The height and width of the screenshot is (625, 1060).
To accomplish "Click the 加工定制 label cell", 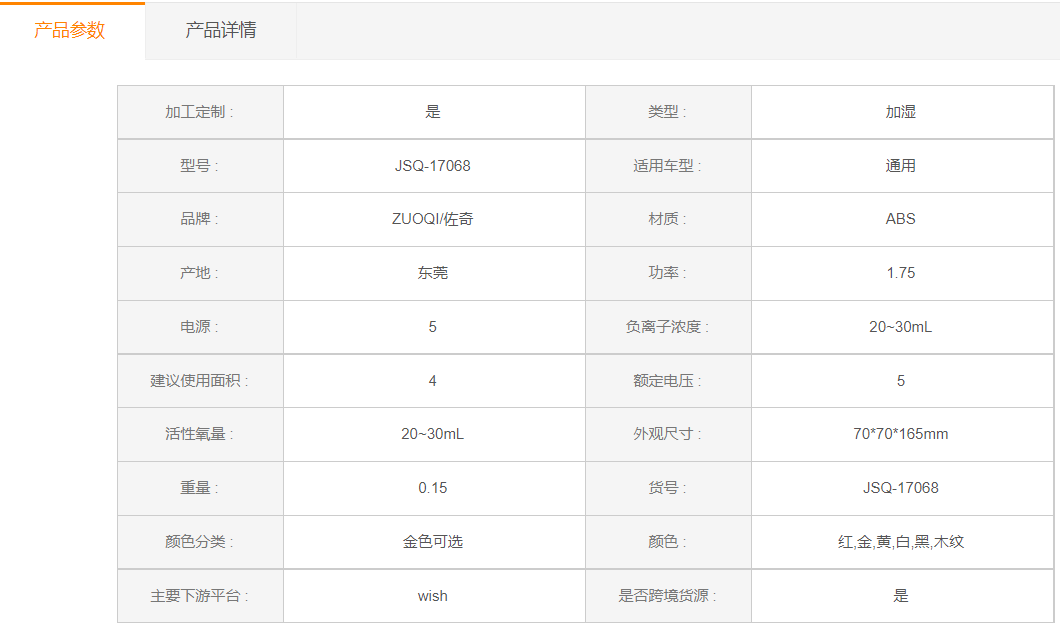I will [200, 112].
